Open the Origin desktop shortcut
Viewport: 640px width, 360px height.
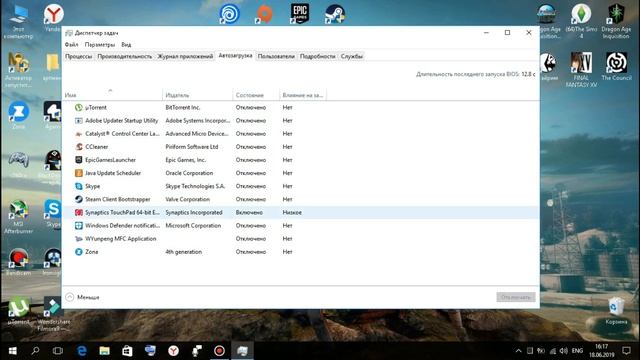coord(264,13)
